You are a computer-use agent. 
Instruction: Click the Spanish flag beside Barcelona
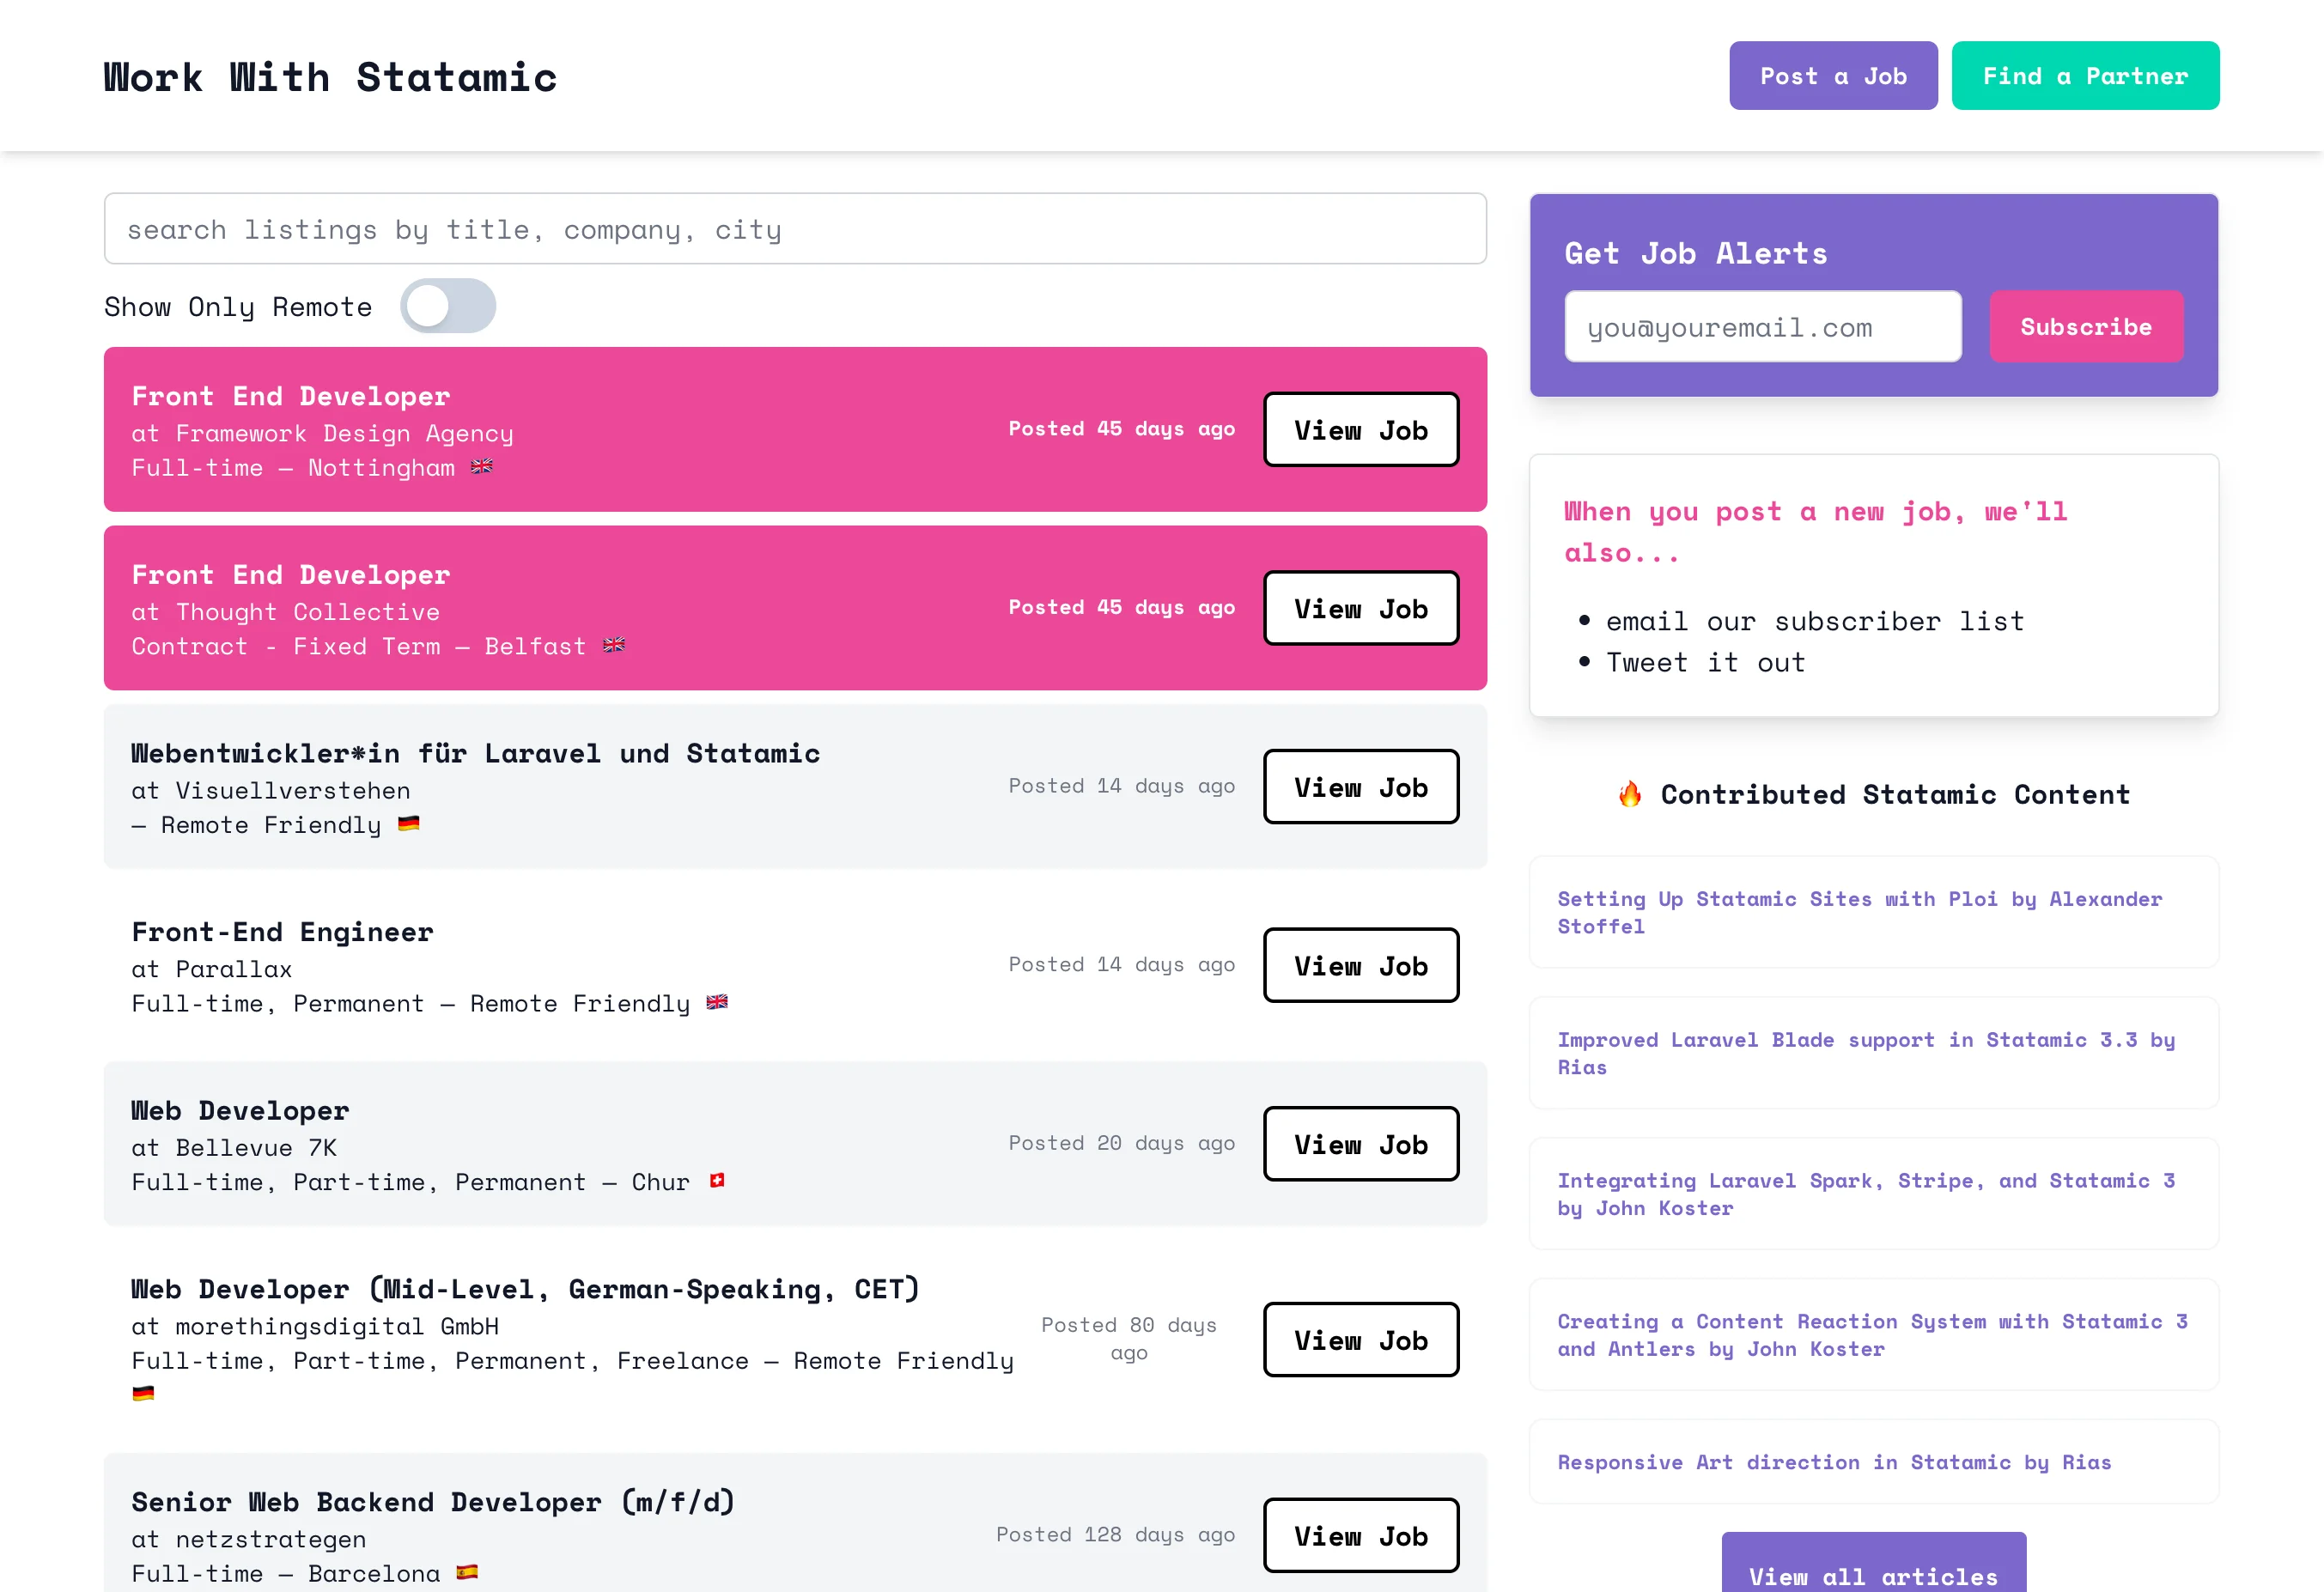[x=467, y=1572]
